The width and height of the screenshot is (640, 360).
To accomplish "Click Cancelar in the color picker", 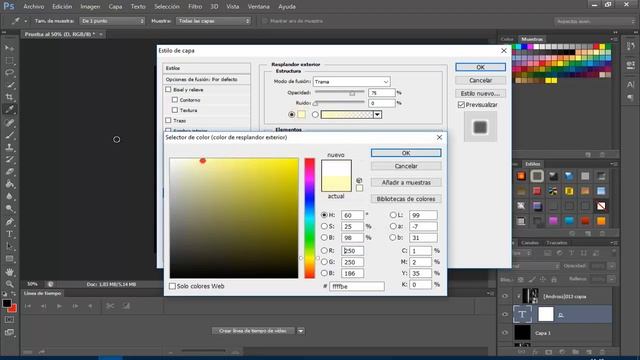I will click(406, 166).
